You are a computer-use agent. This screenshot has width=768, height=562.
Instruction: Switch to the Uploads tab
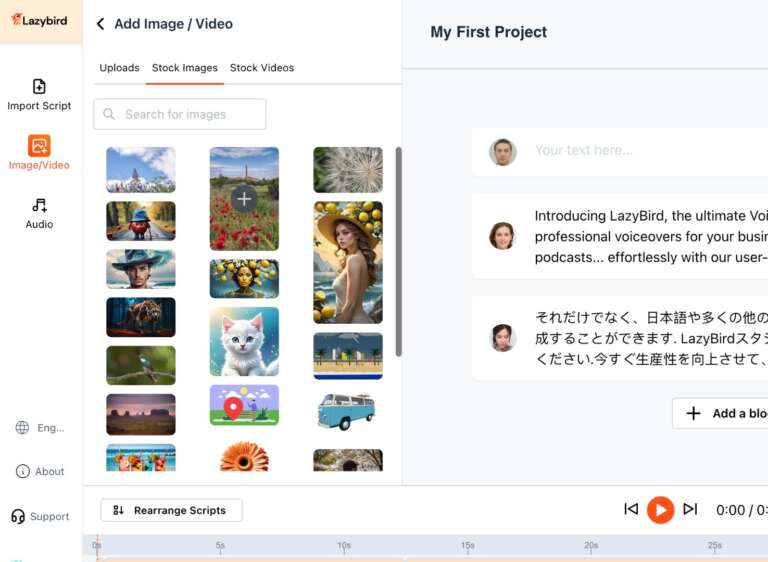[119, 68]
